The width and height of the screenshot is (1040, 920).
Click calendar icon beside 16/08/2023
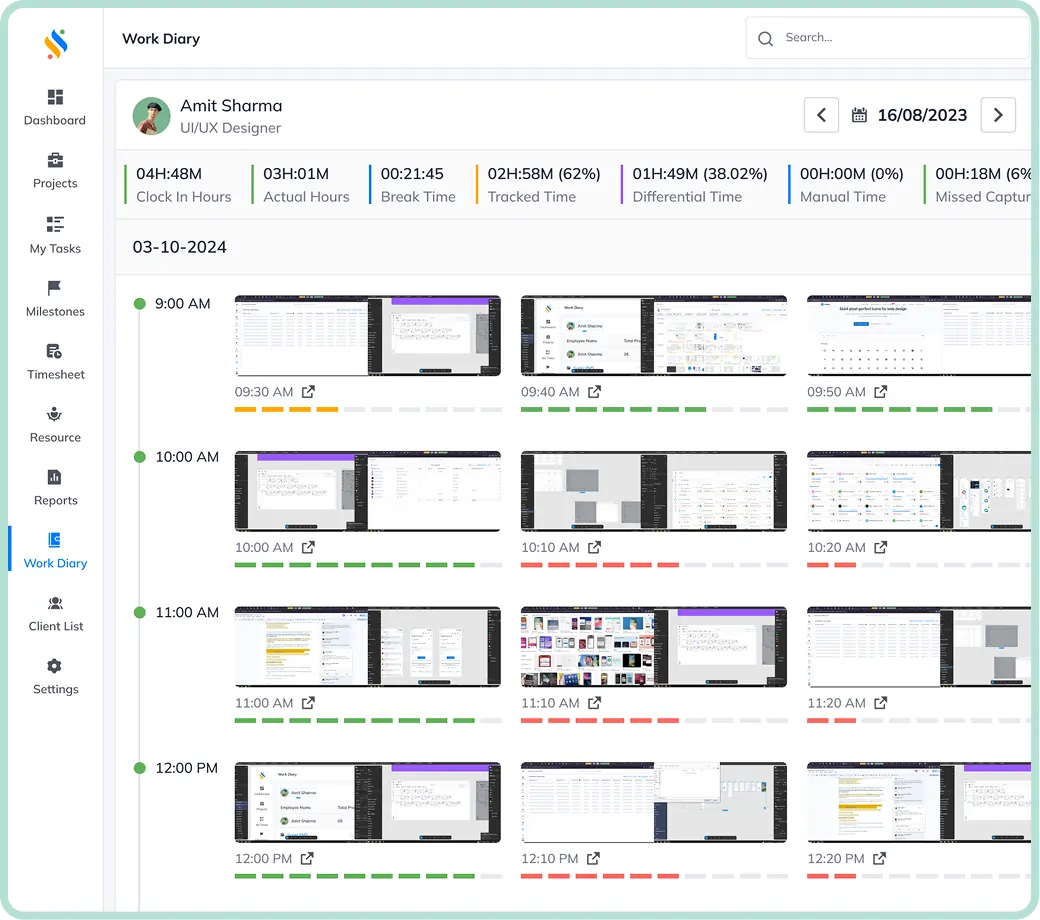[859, 115]
